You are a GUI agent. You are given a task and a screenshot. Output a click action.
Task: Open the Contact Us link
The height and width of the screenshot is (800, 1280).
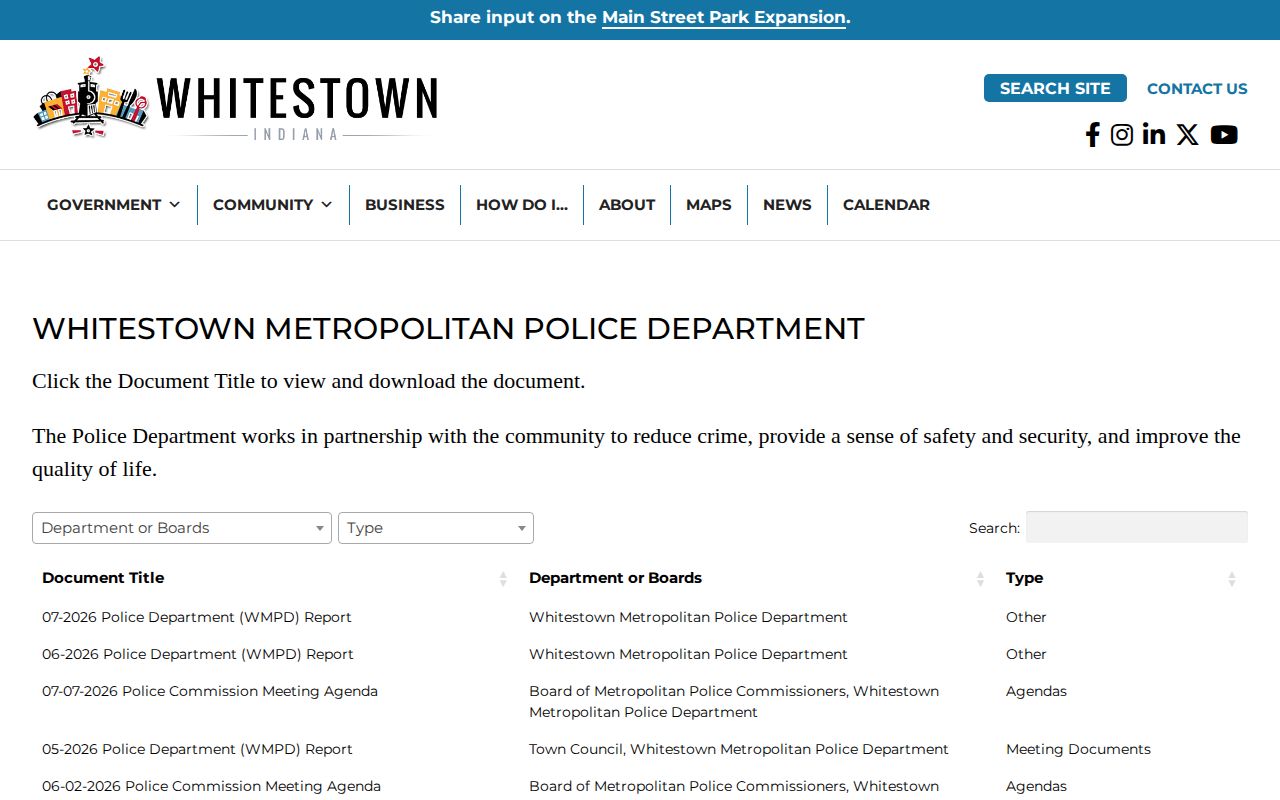1197,89
